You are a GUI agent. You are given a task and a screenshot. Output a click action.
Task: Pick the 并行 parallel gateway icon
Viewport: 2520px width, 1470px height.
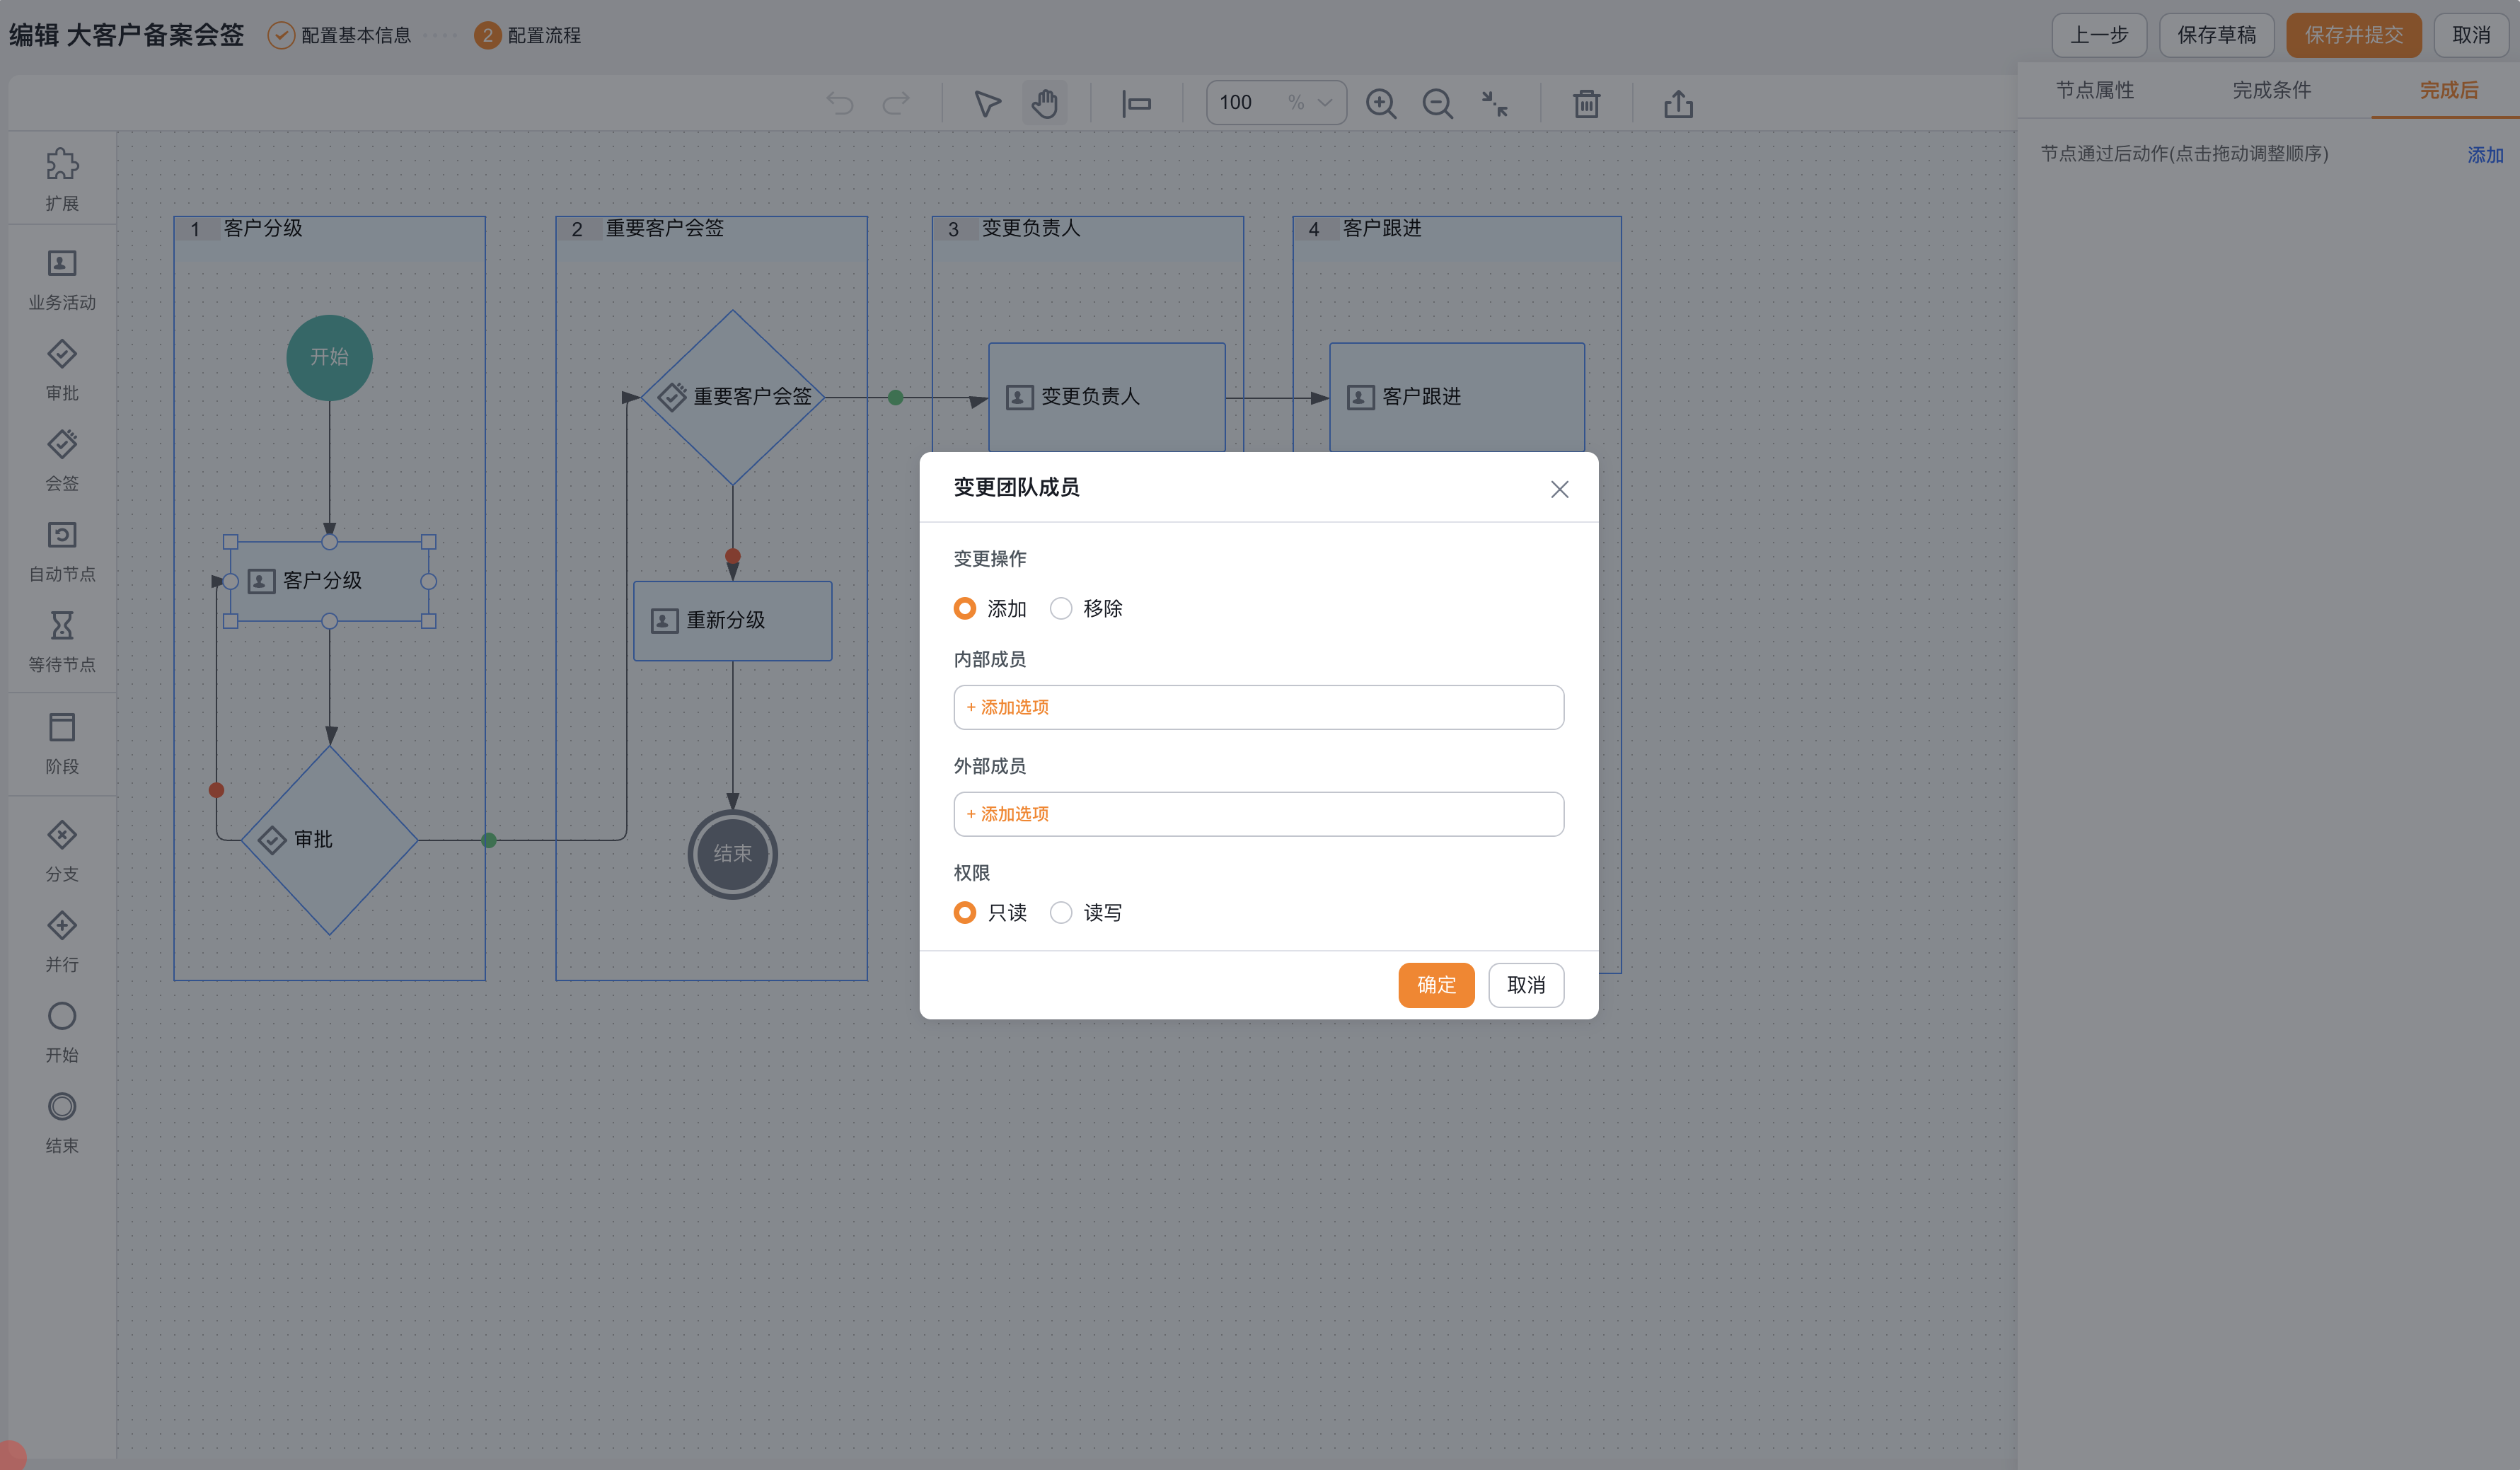[x=62, y=925]
